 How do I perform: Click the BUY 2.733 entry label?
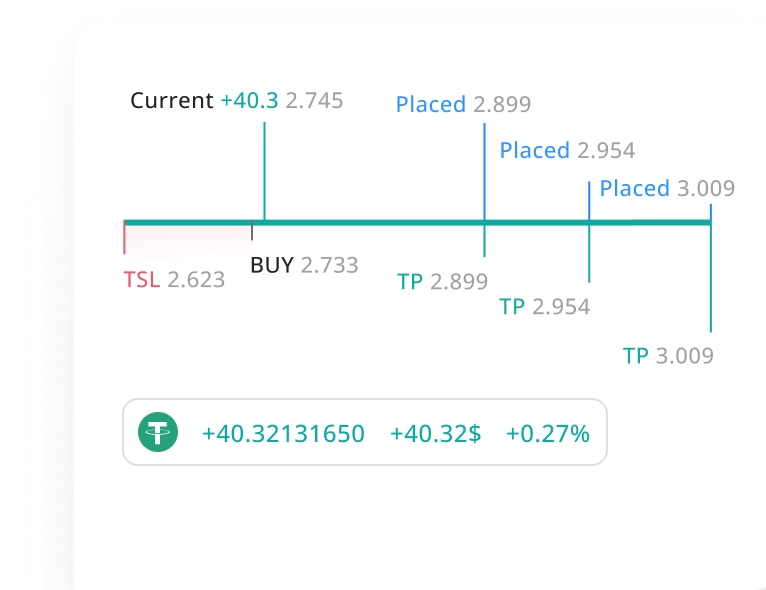[304, 265]
